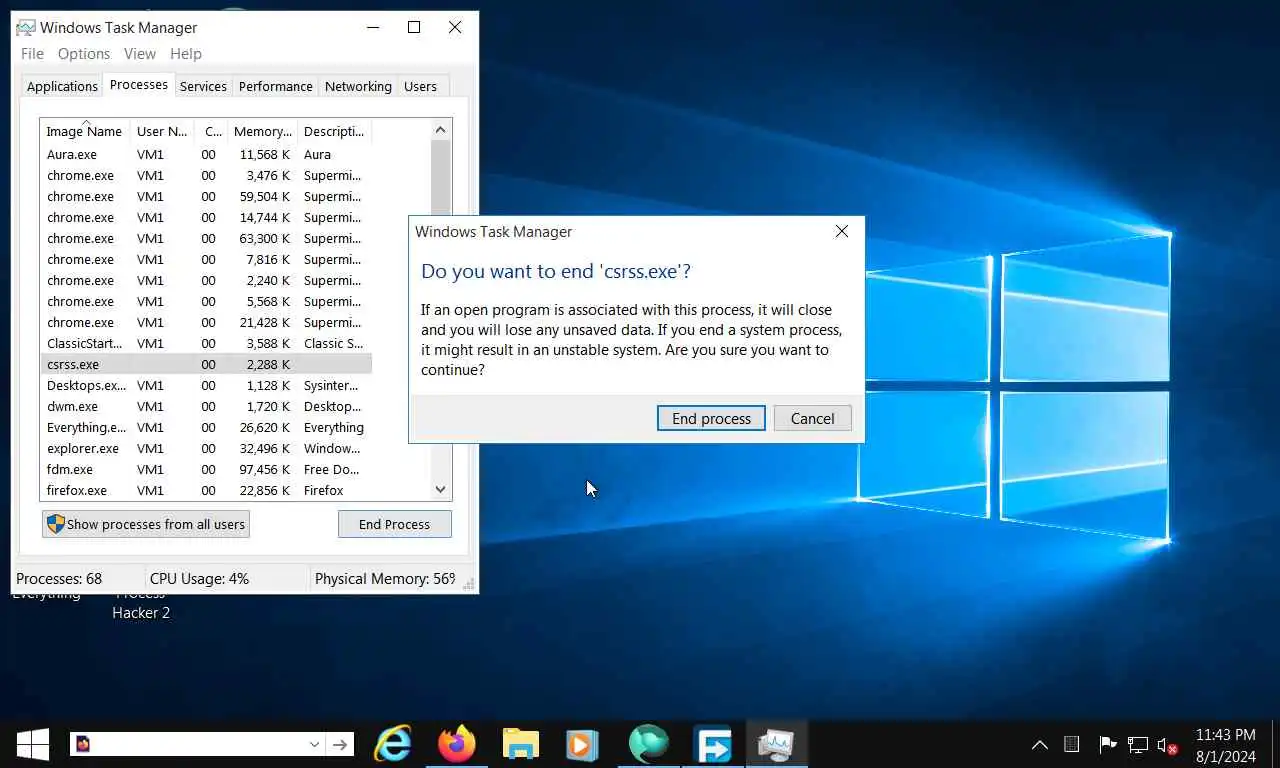Click the icon inside taskbar address box
The image size is (1280, 768).
(83, 744)
